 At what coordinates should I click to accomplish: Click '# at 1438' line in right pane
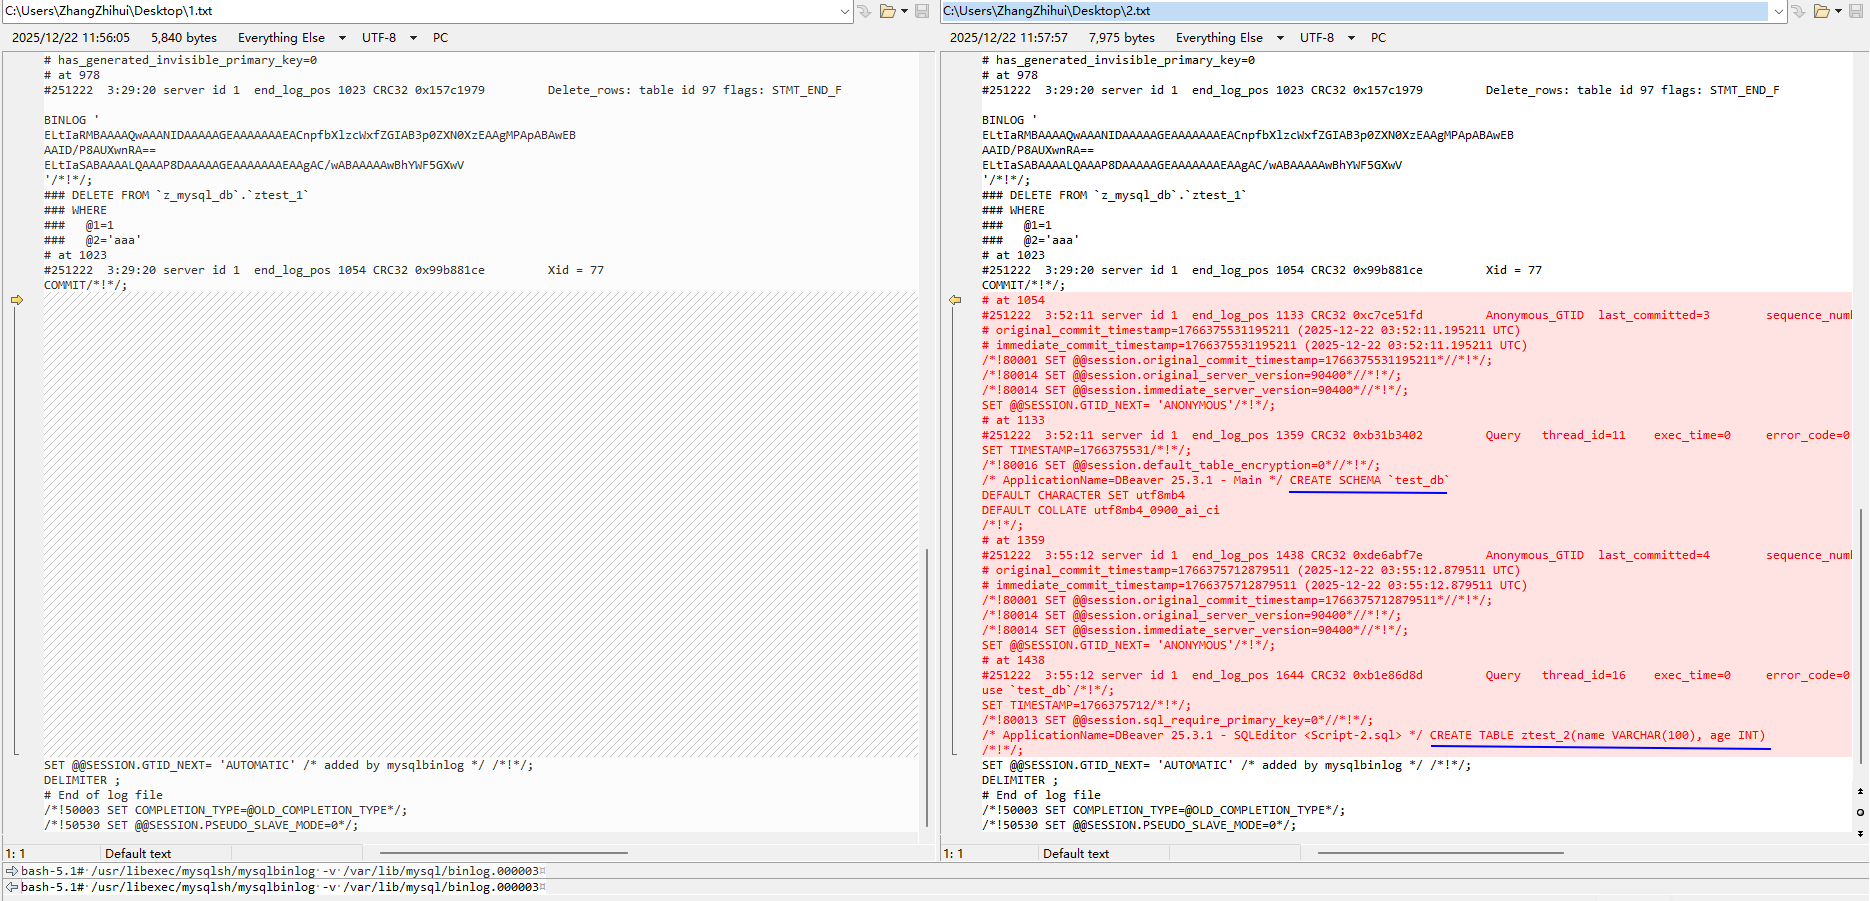coord(1013,660)
